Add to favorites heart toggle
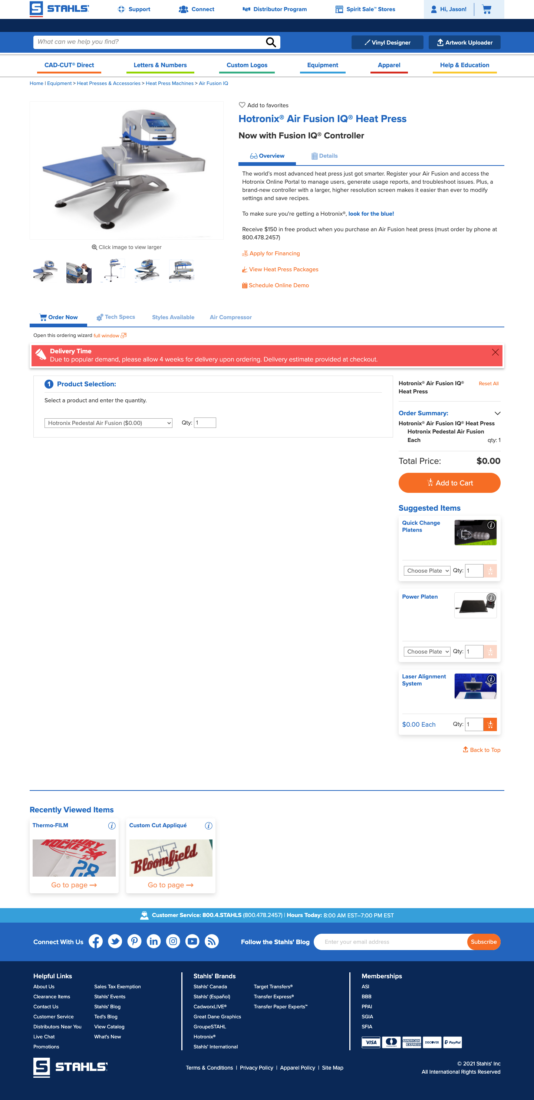This screenshot has width=534, height=1100. click(242, 105)
